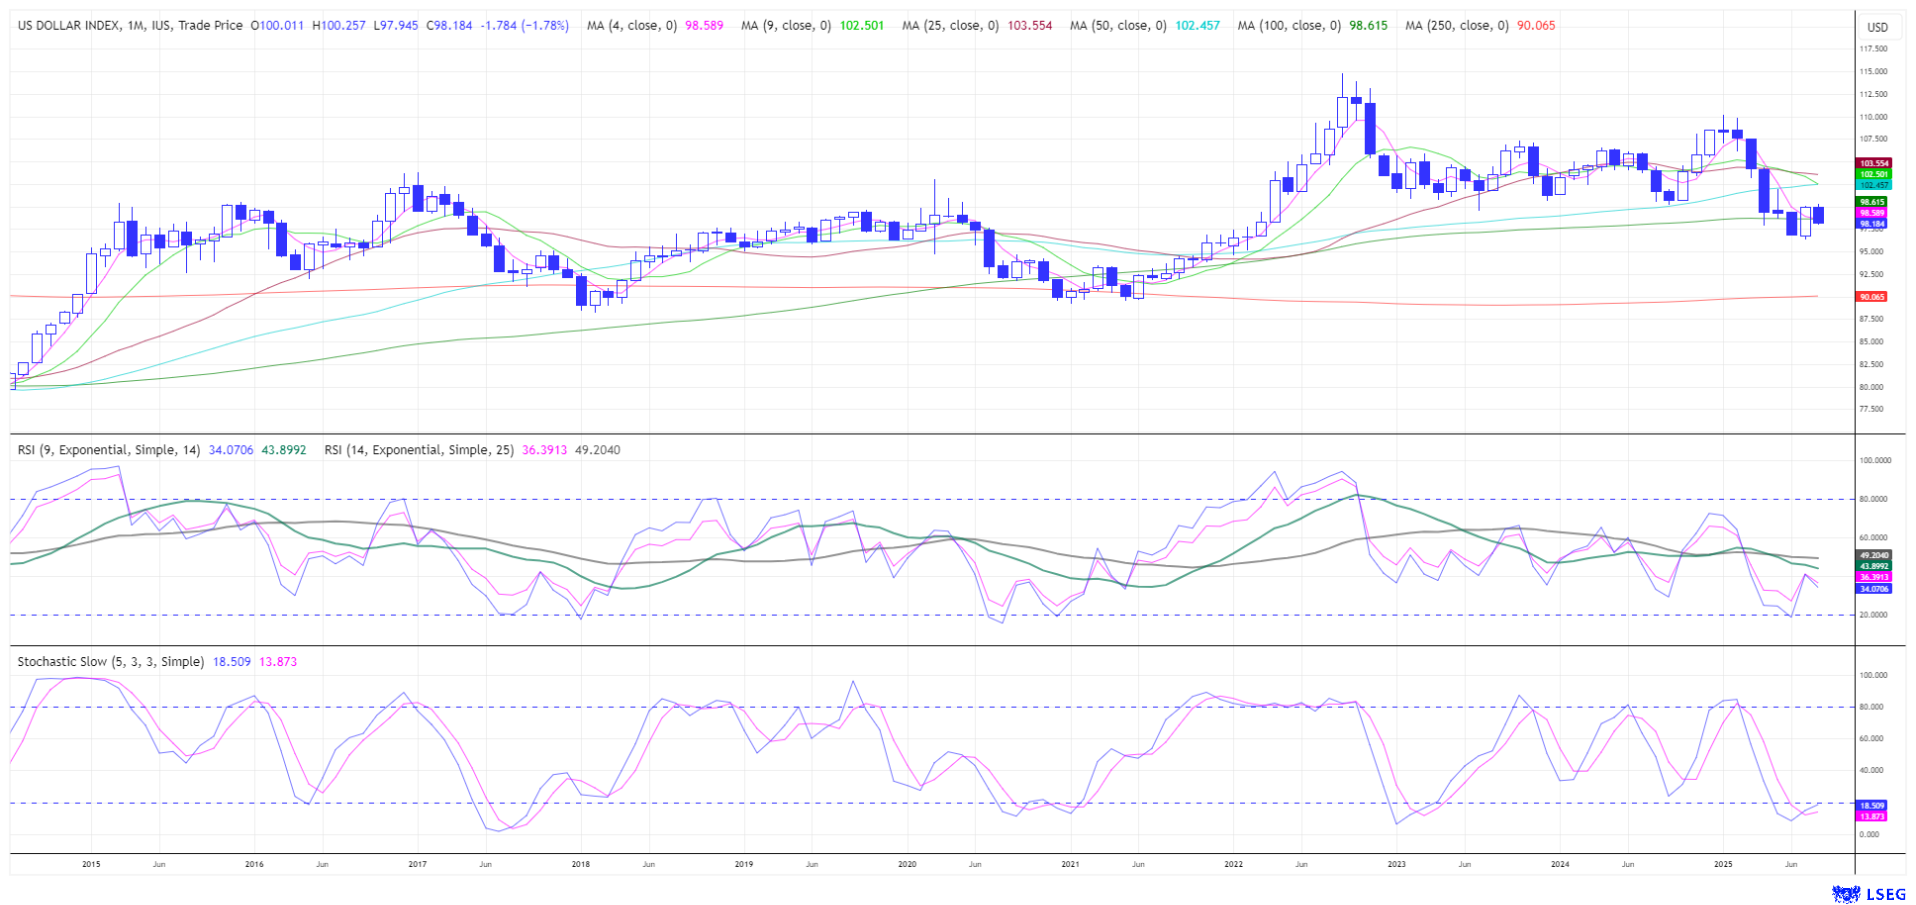Click the RSI (14, Exponential, Simple, 25) legend
Viewport: 1916px width, 905px height.
[x=419, y=450]
